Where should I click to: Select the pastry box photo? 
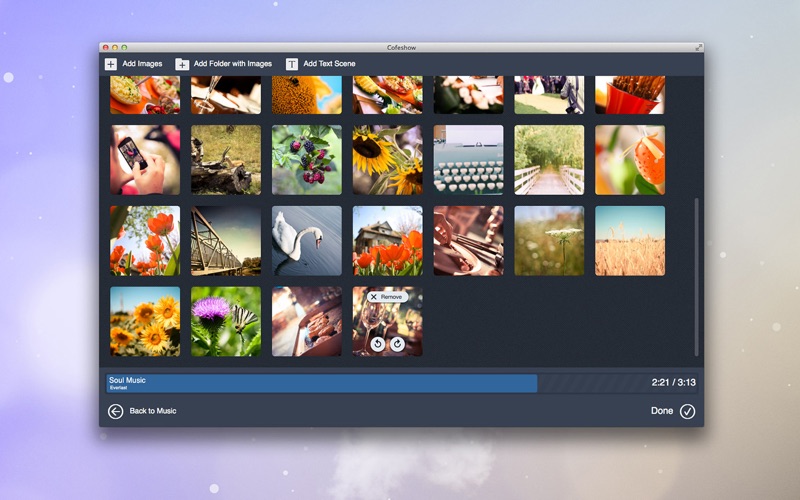coord(307,321)
